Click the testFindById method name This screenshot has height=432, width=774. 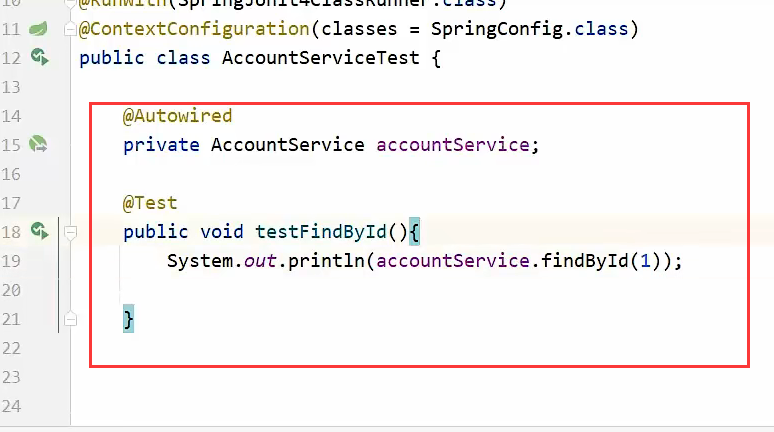click(x=320, y=232)
